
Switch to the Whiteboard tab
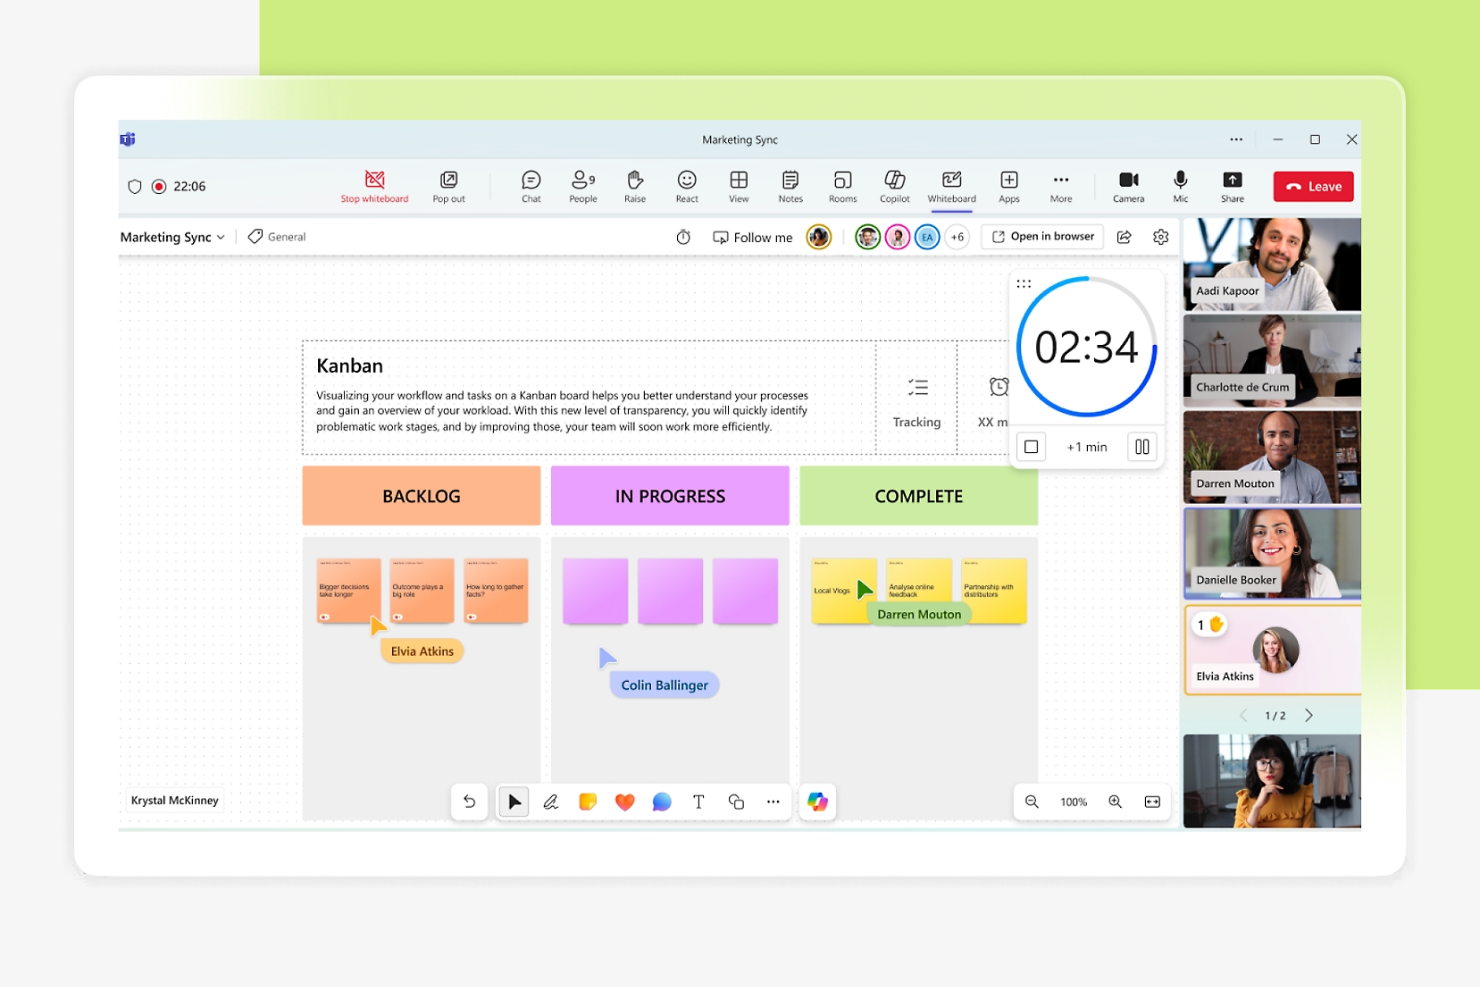(951, 186)
